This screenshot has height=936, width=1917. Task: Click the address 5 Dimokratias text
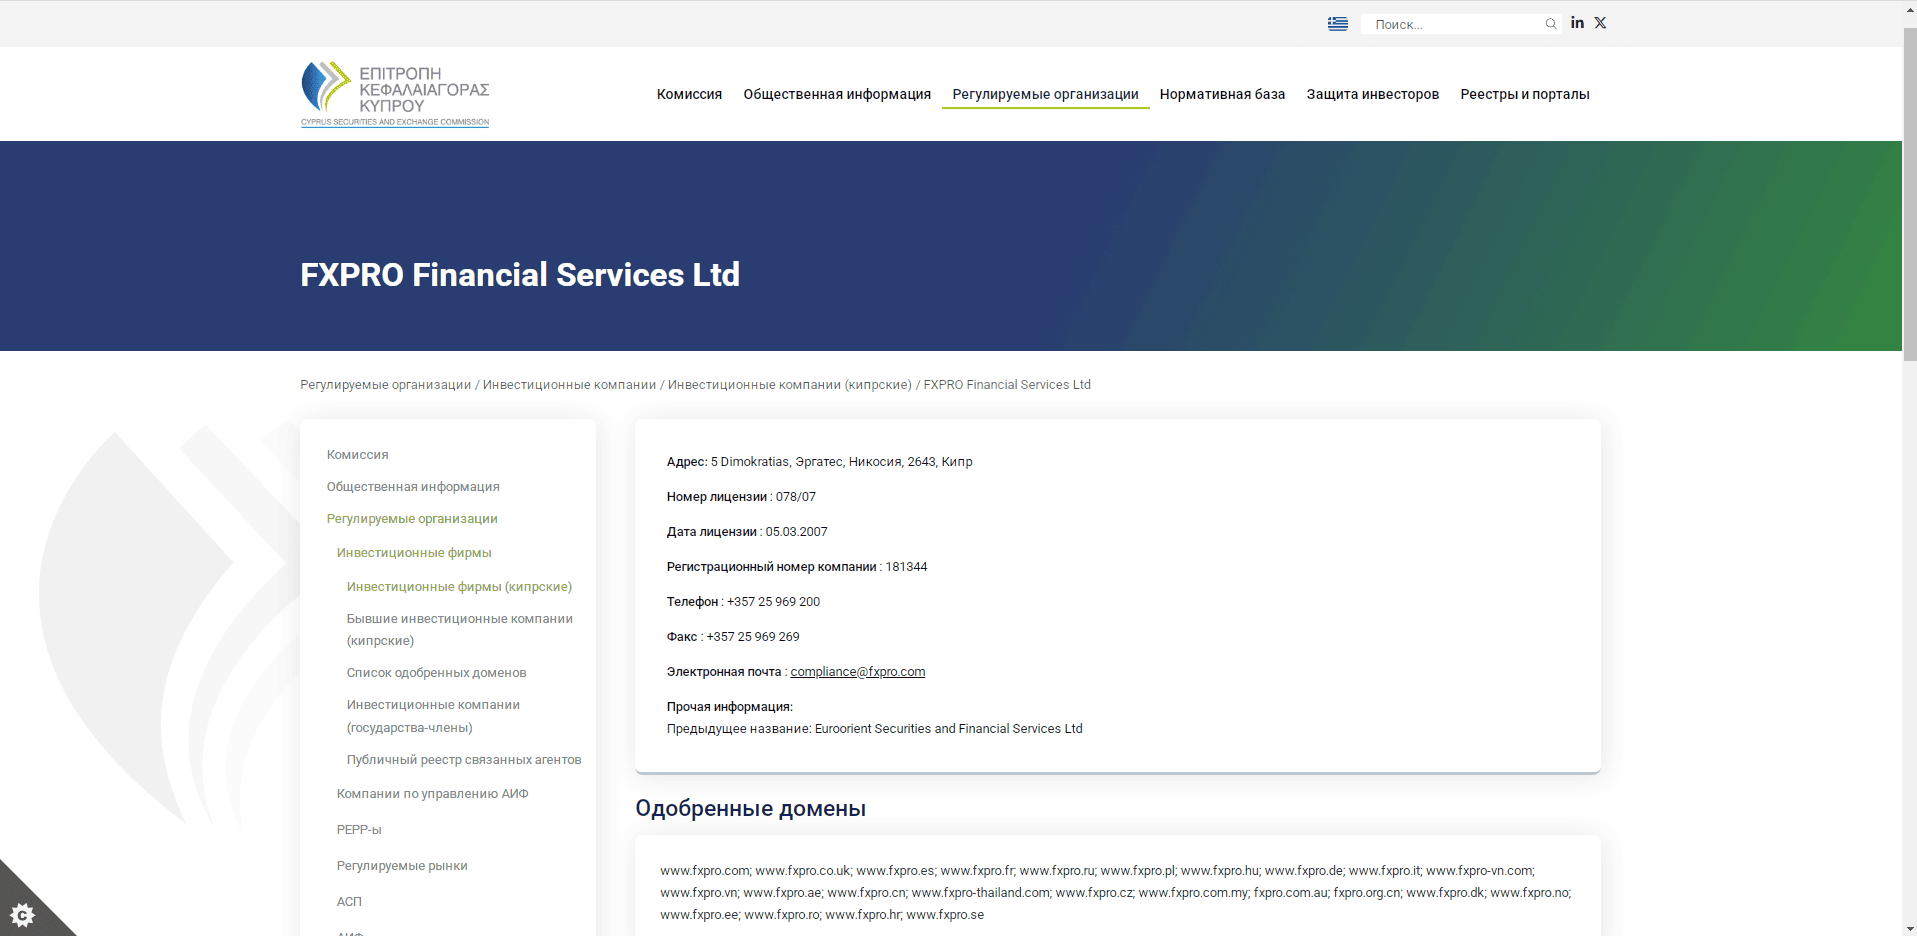(841, 462)
